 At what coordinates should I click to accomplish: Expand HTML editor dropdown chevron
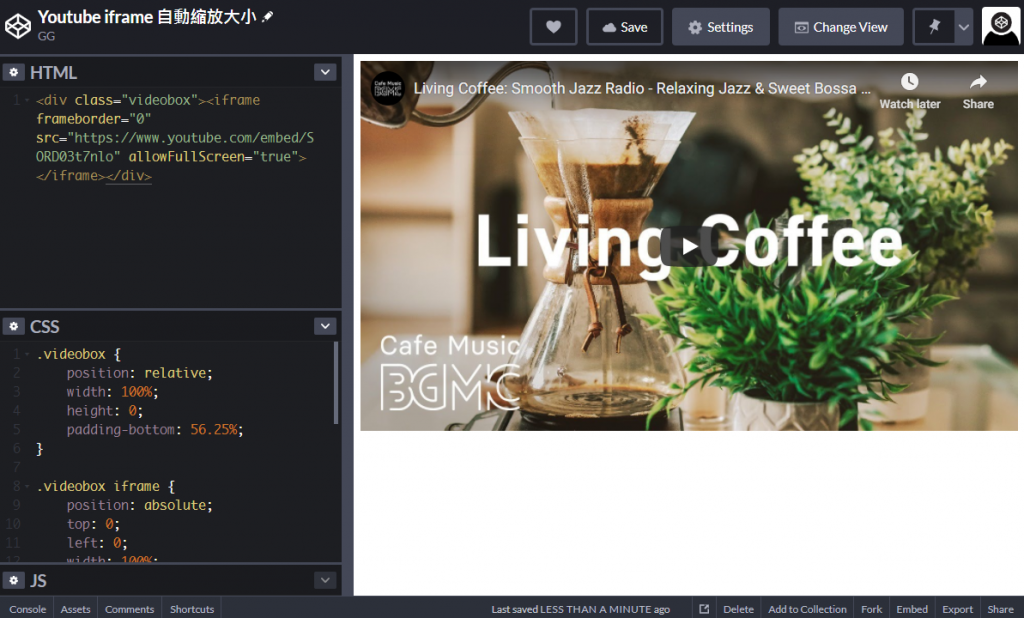(x=325, y=72)
